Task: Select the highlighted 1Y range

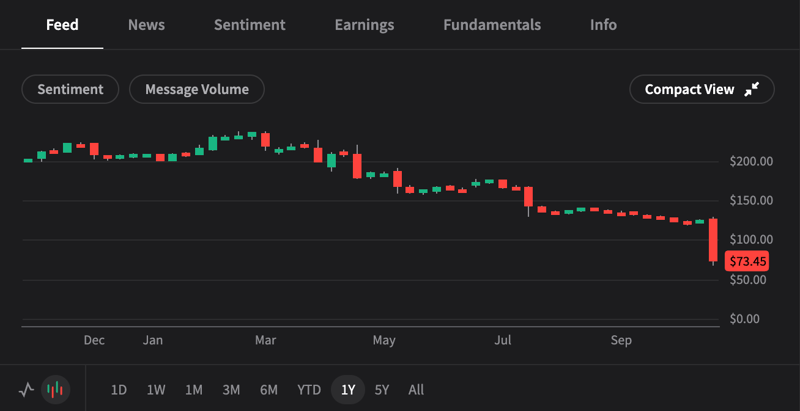Action: pos(348,390)
